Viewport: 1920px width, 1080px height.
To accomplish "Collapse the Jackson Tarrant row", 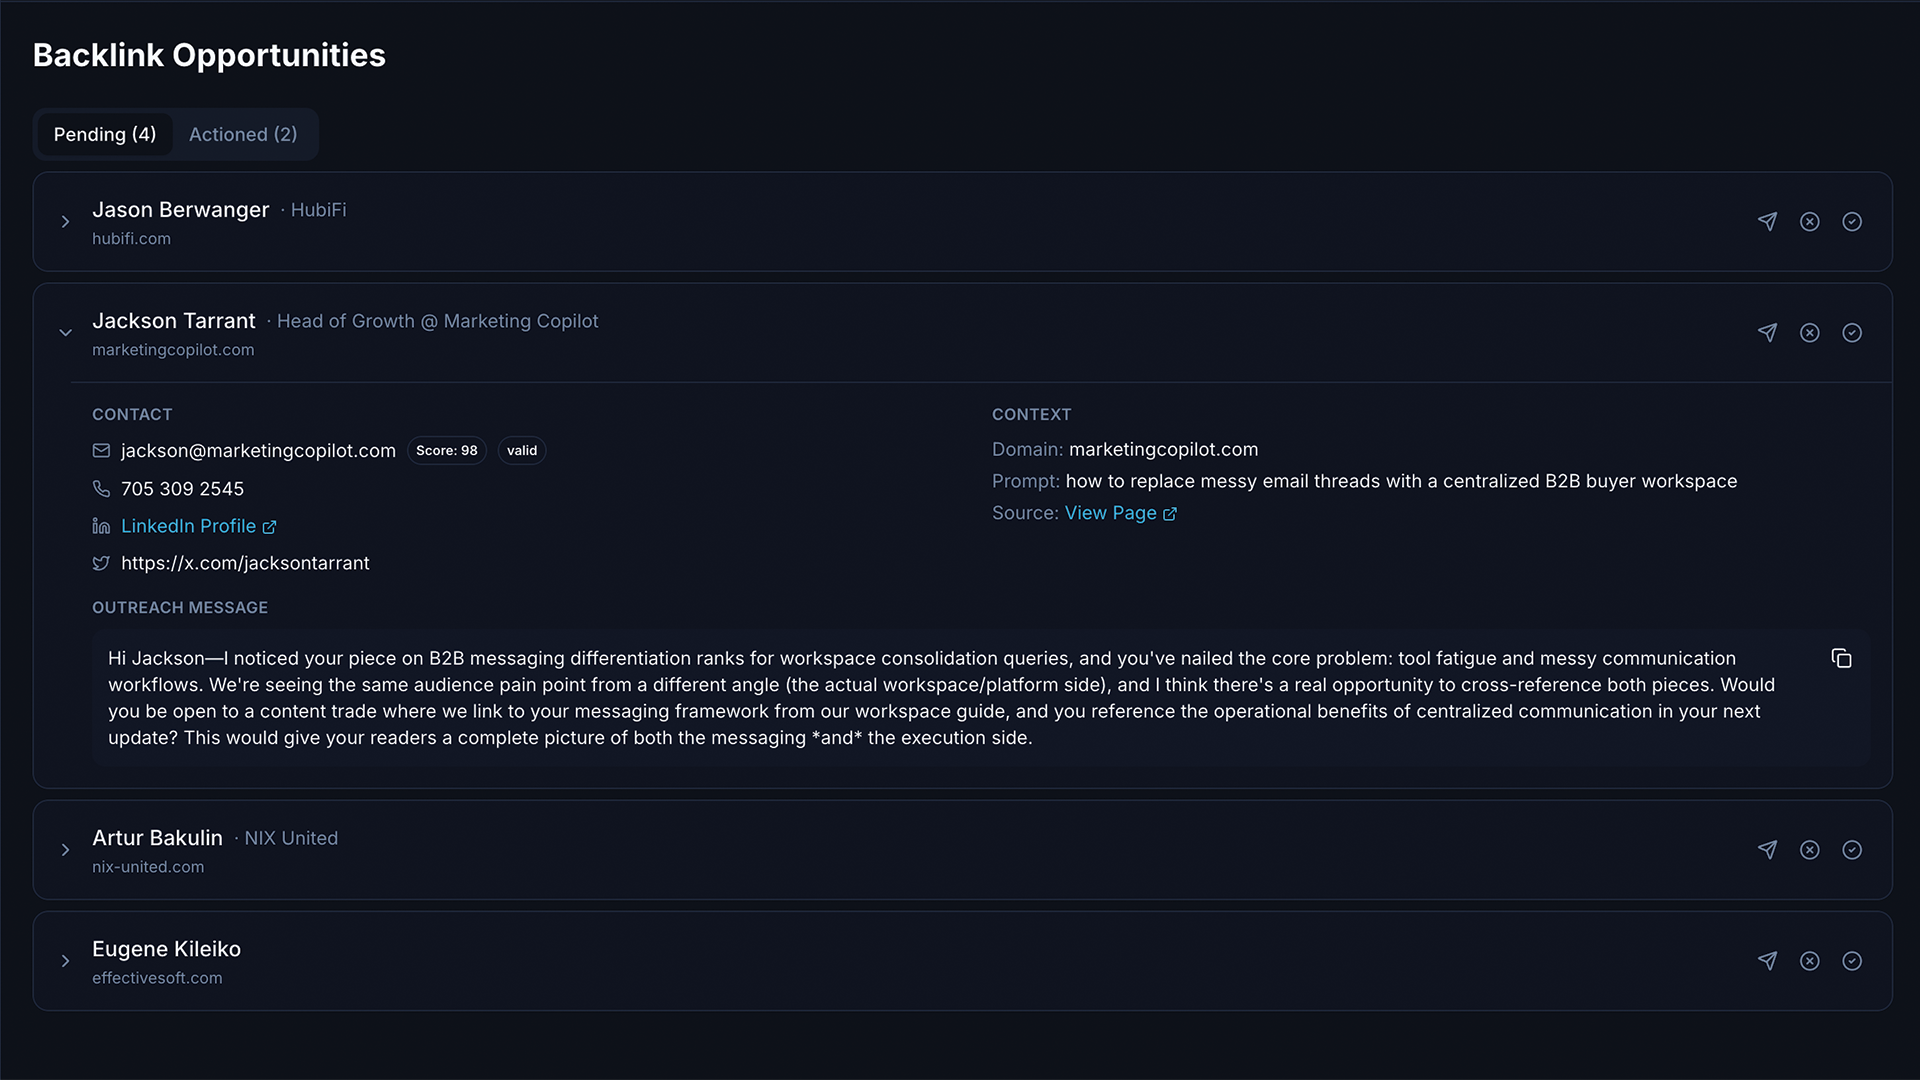I will tap(65, 332).
